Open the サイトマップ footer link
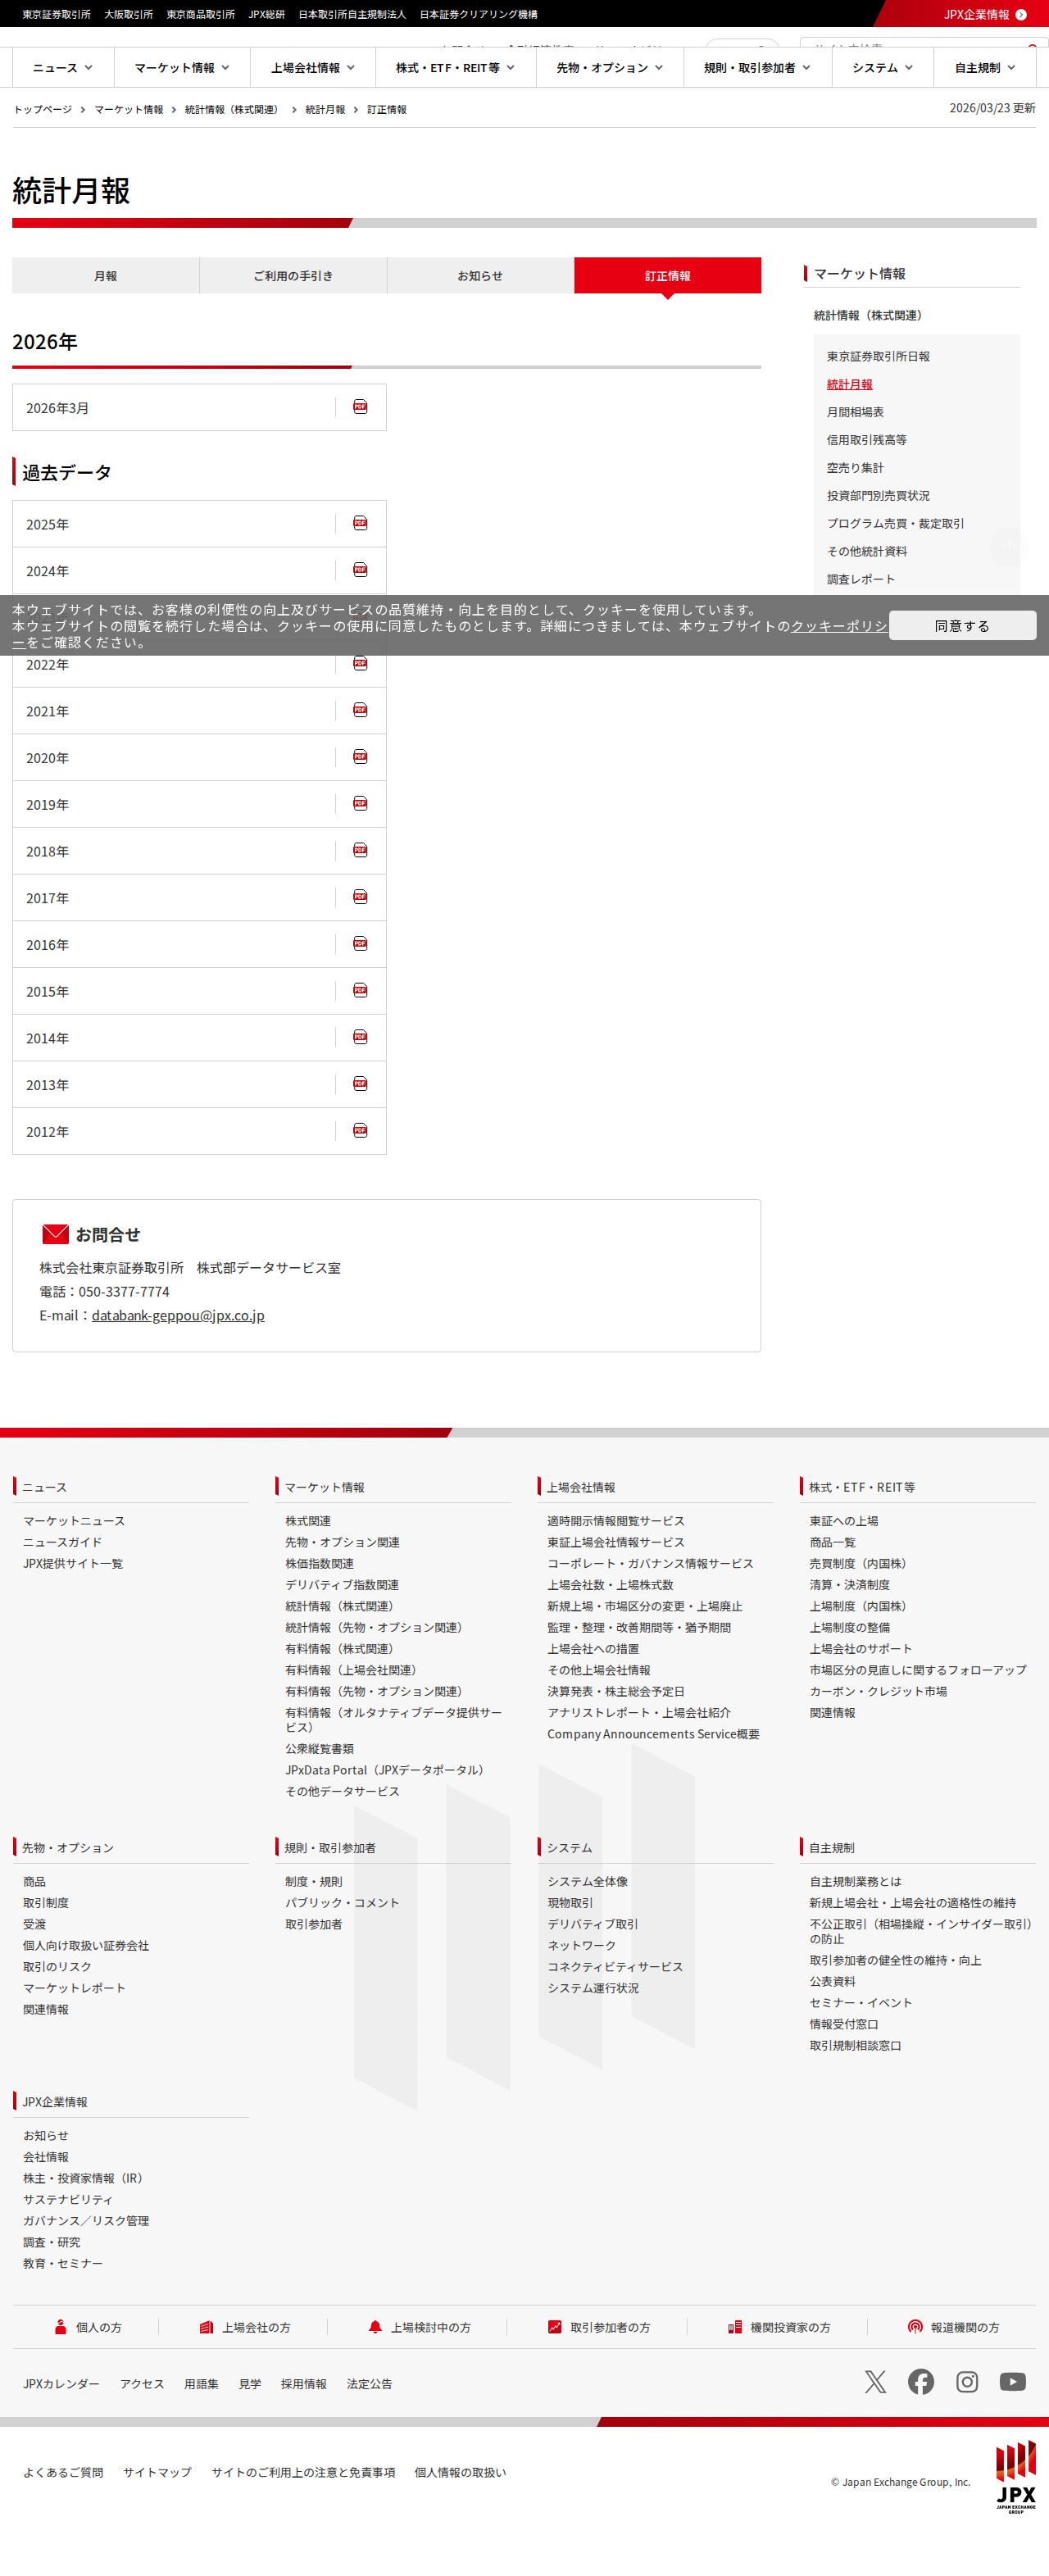Viewport: 1049px width, 2576px height. coord(157,2472)
